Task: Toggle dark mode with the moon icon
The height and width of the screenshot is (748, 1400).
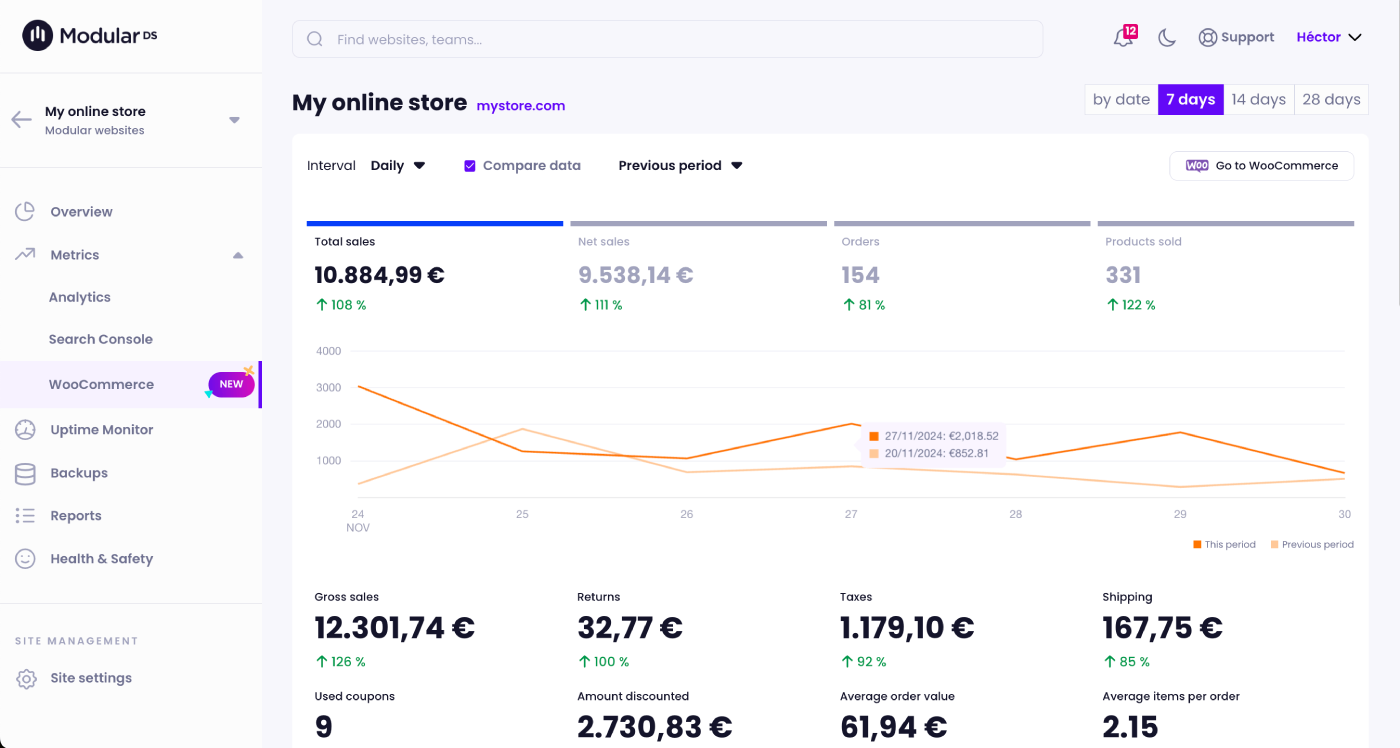Action: [1167, 36]
